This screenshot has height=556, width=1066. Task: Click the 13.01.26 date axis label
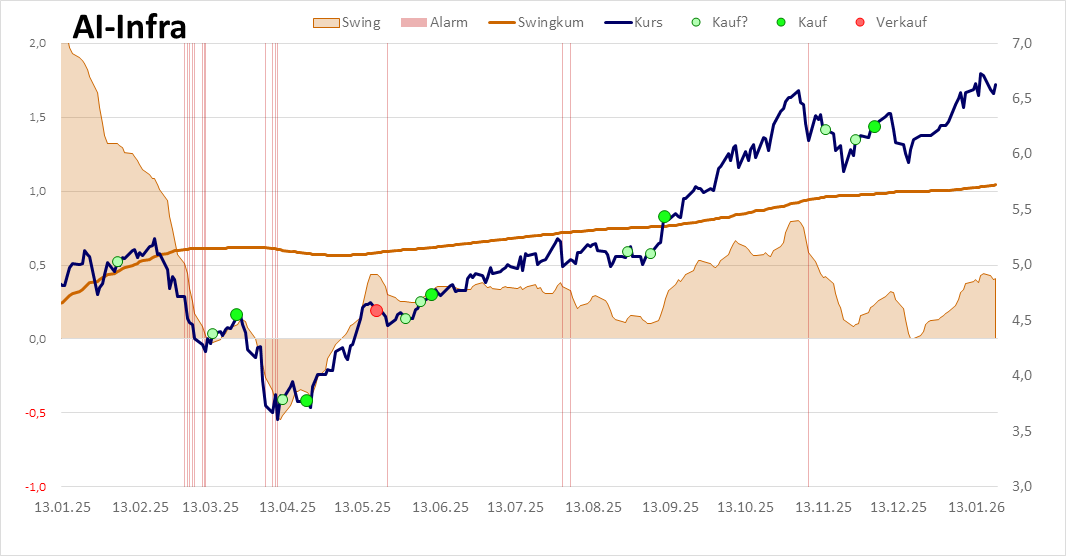(x=978, y=507)
